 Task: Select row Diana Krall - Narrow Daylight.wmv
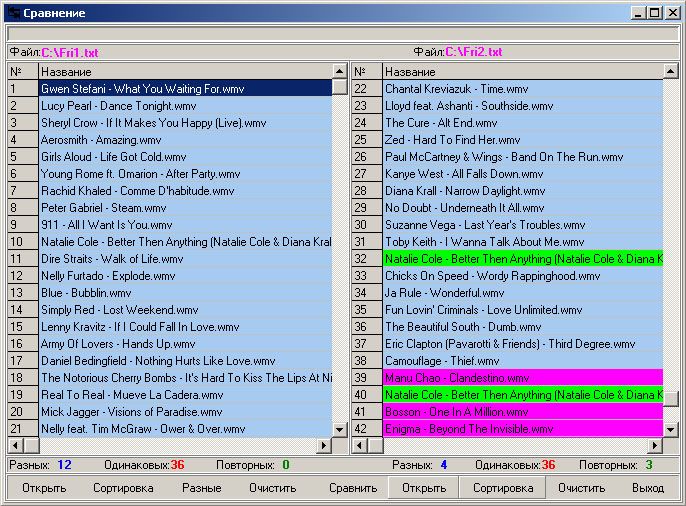(x=523, y=191)
